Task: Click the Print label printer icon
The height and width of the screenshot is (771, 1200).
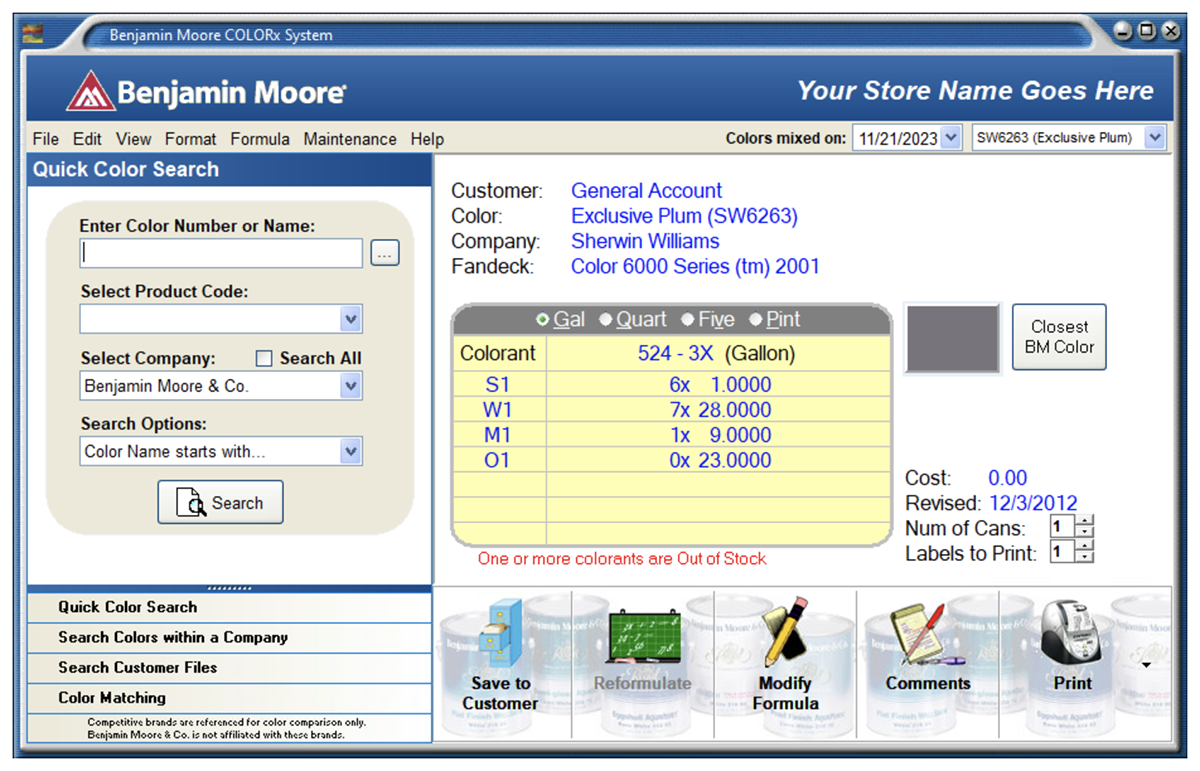Action: 1071,634
